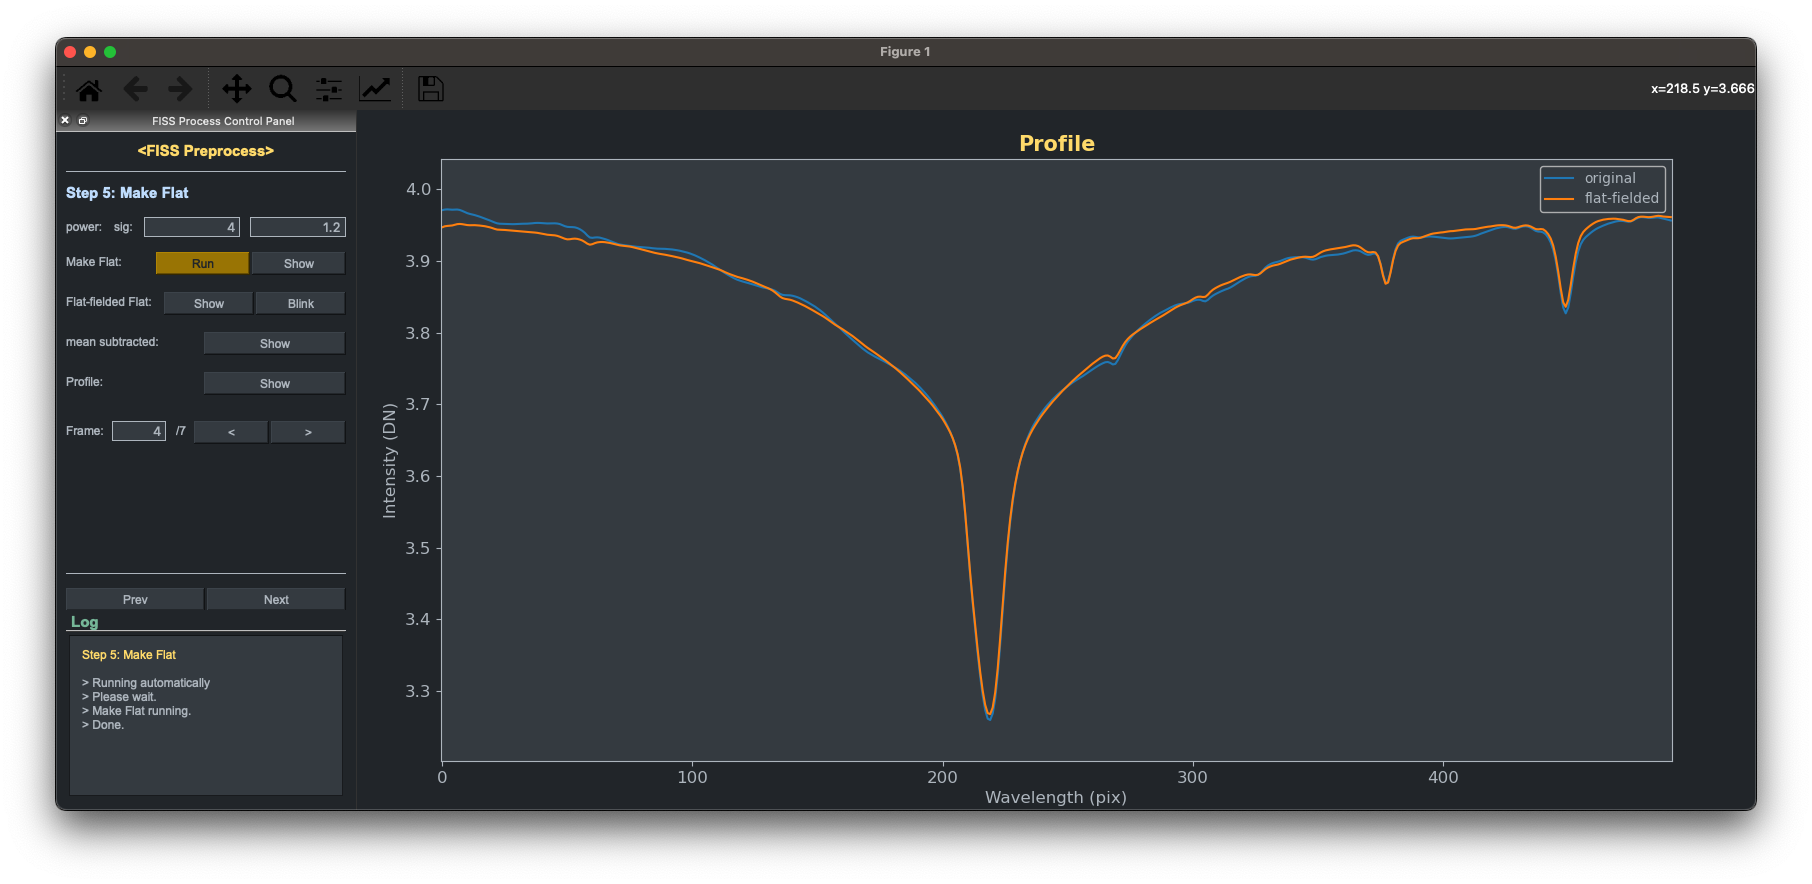Click the 'original' legend entry
The height and width of the screenshot is (884, 1812).
(1610, 178)
